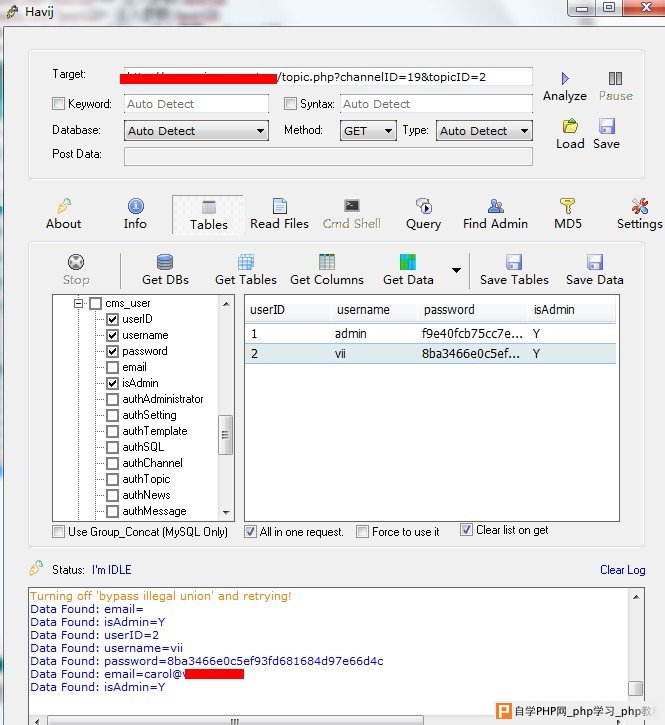
Task: Toggle Clear list on get checkbox
Action: click(466, 530)
